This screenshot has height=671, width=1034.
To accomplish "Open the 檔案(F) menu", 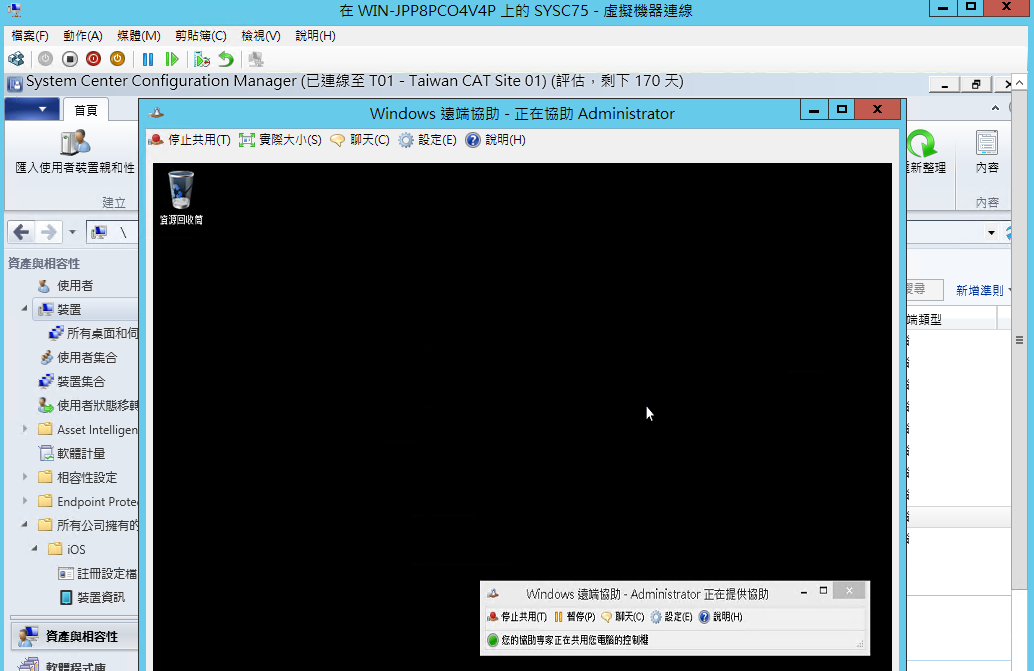I will coord(30,36).
